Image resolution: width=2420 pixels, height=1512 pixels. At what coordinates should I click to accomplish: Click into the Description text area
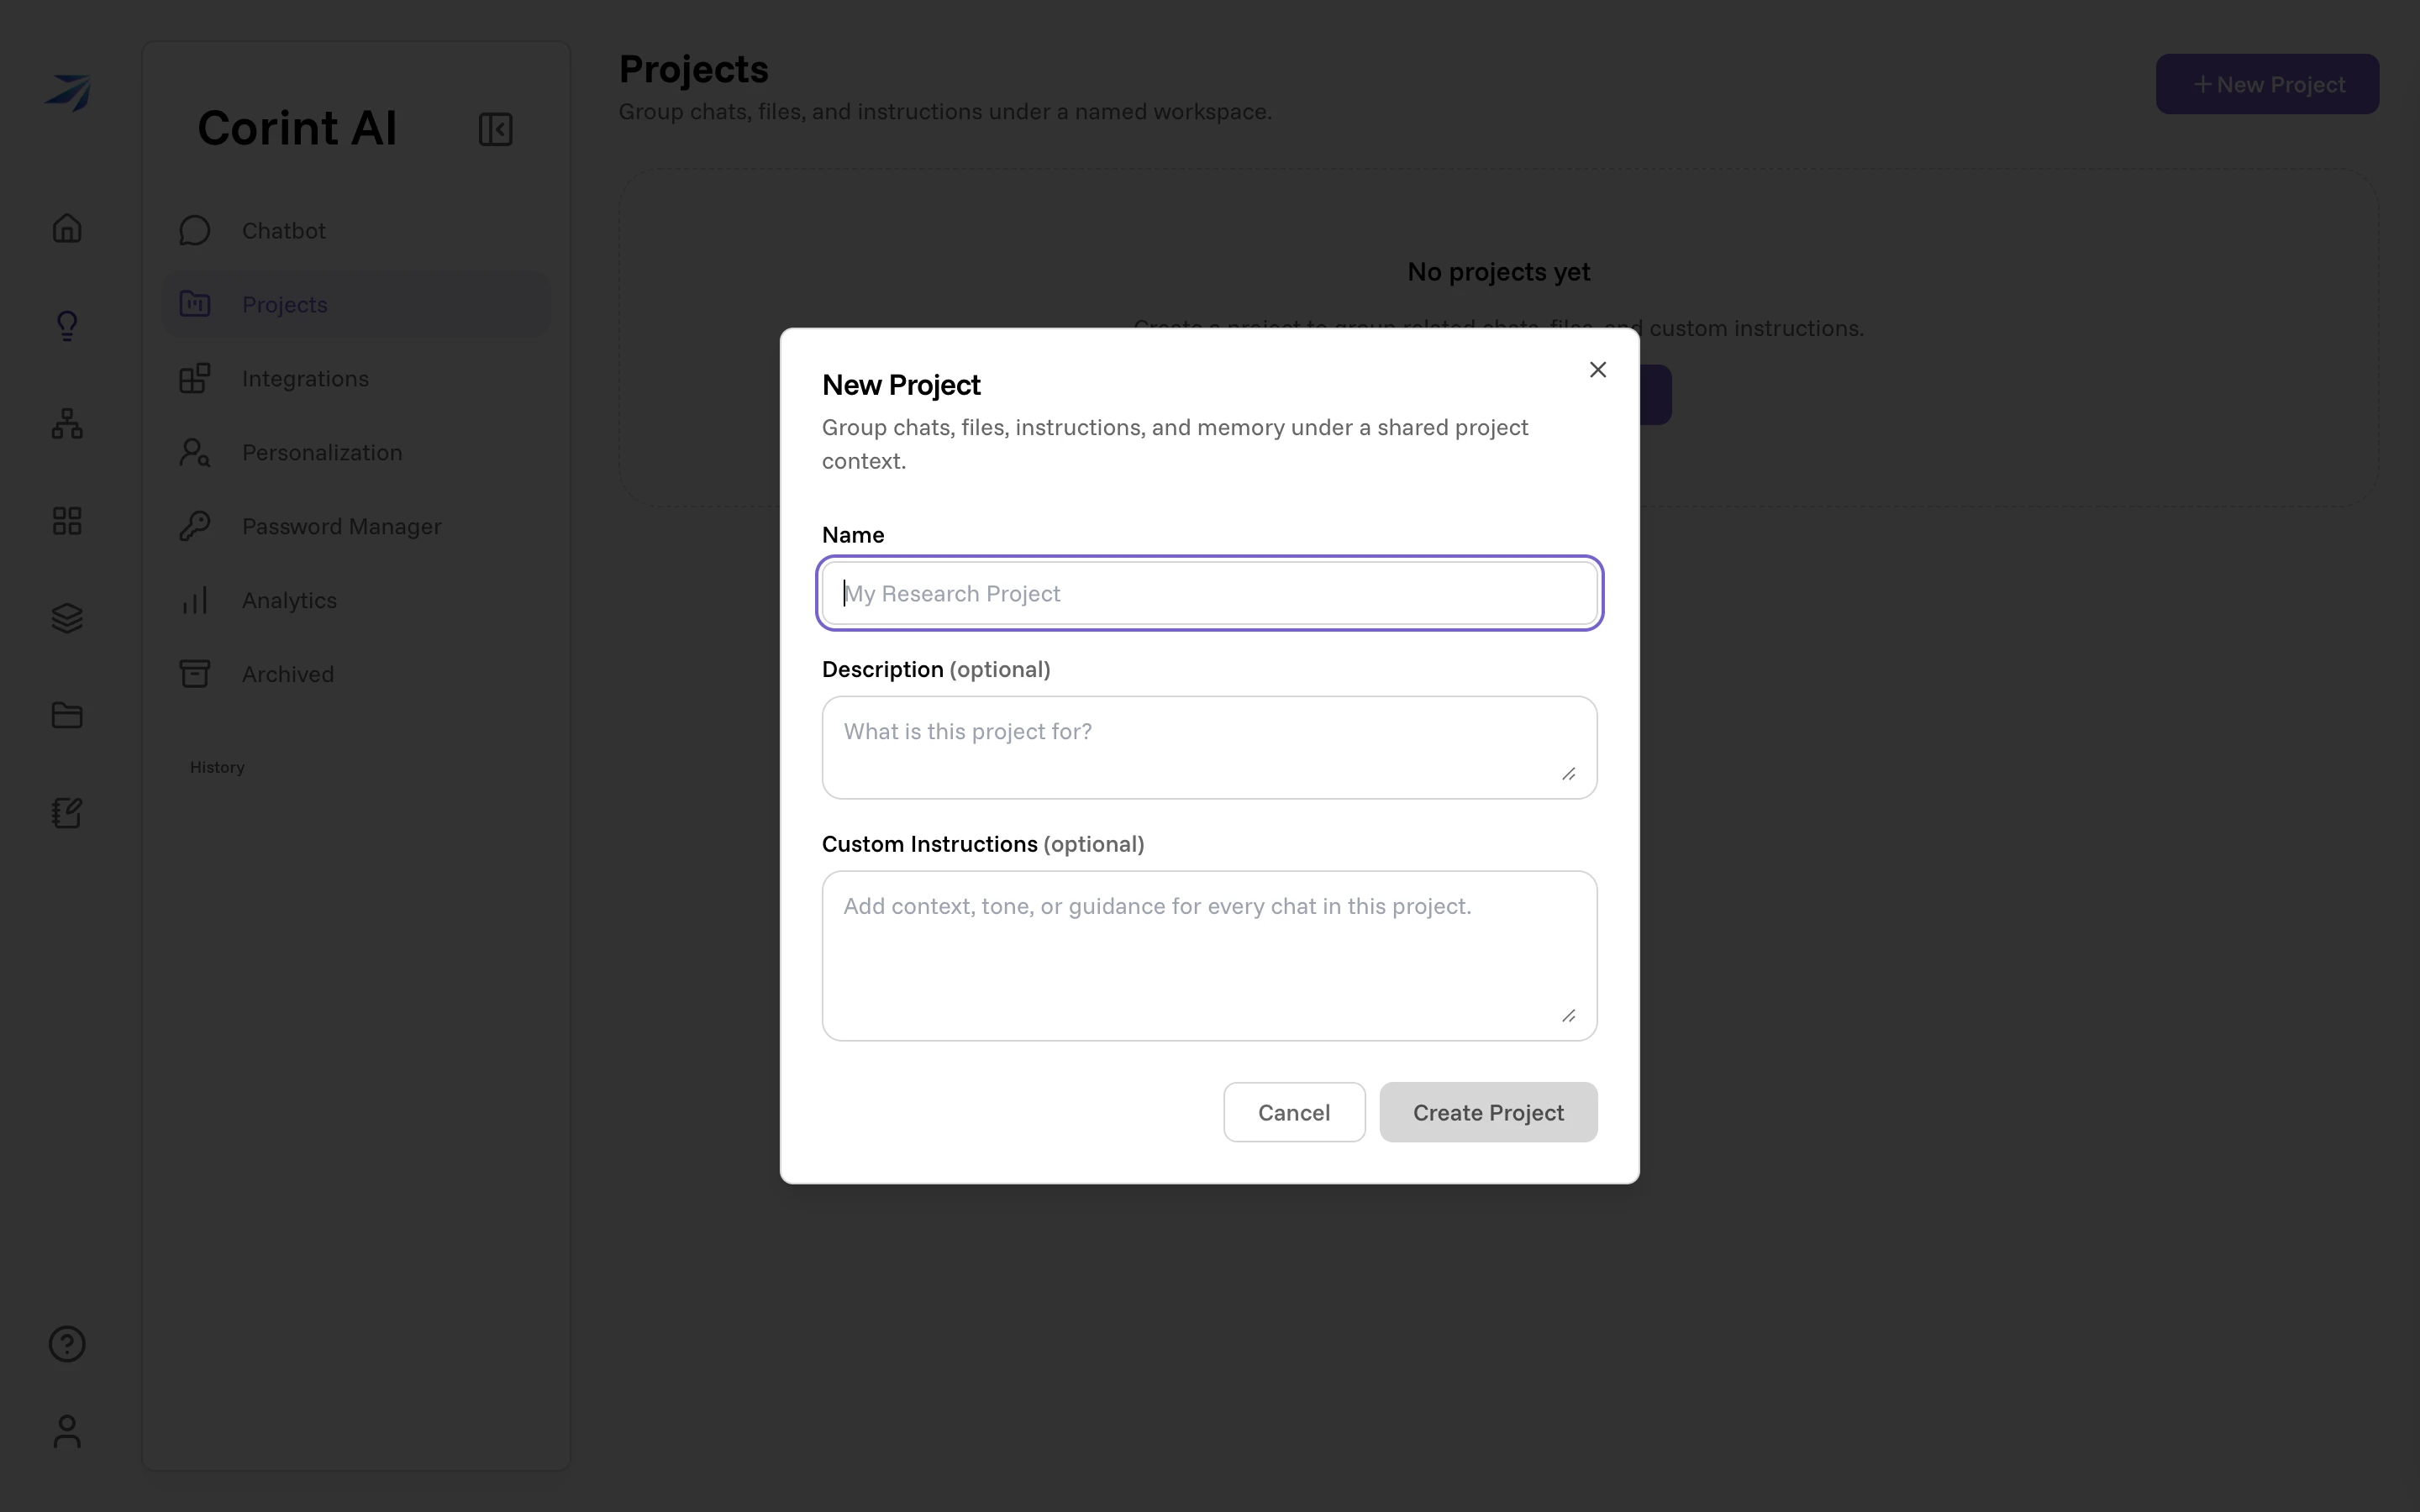coord(1209,747)
